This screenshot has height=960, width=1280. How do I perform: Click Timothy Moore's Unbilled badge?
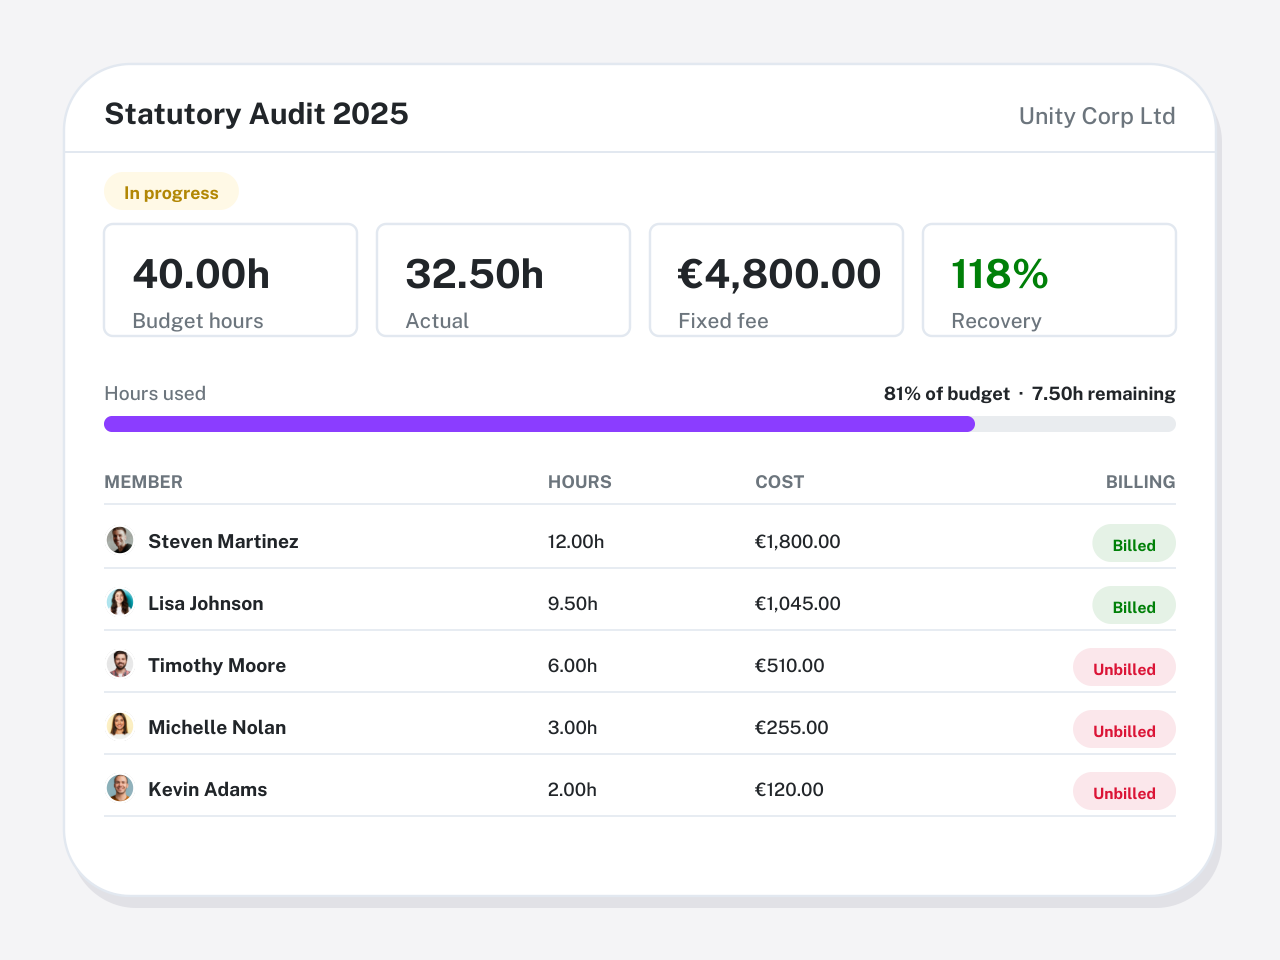(1124, 668)
